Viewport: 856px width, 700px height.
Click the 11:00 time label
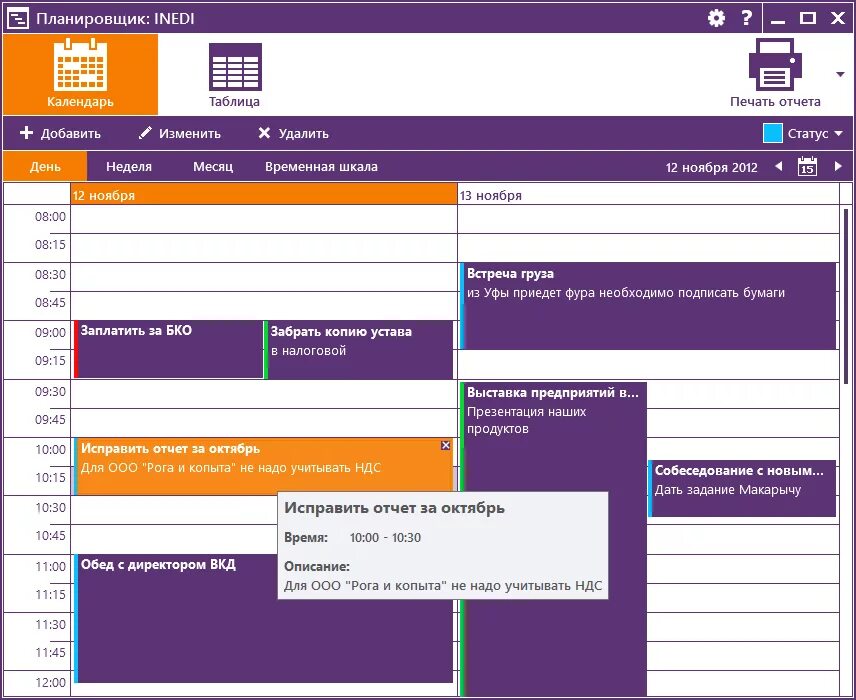pyautogui.click(x=50, y=567)
